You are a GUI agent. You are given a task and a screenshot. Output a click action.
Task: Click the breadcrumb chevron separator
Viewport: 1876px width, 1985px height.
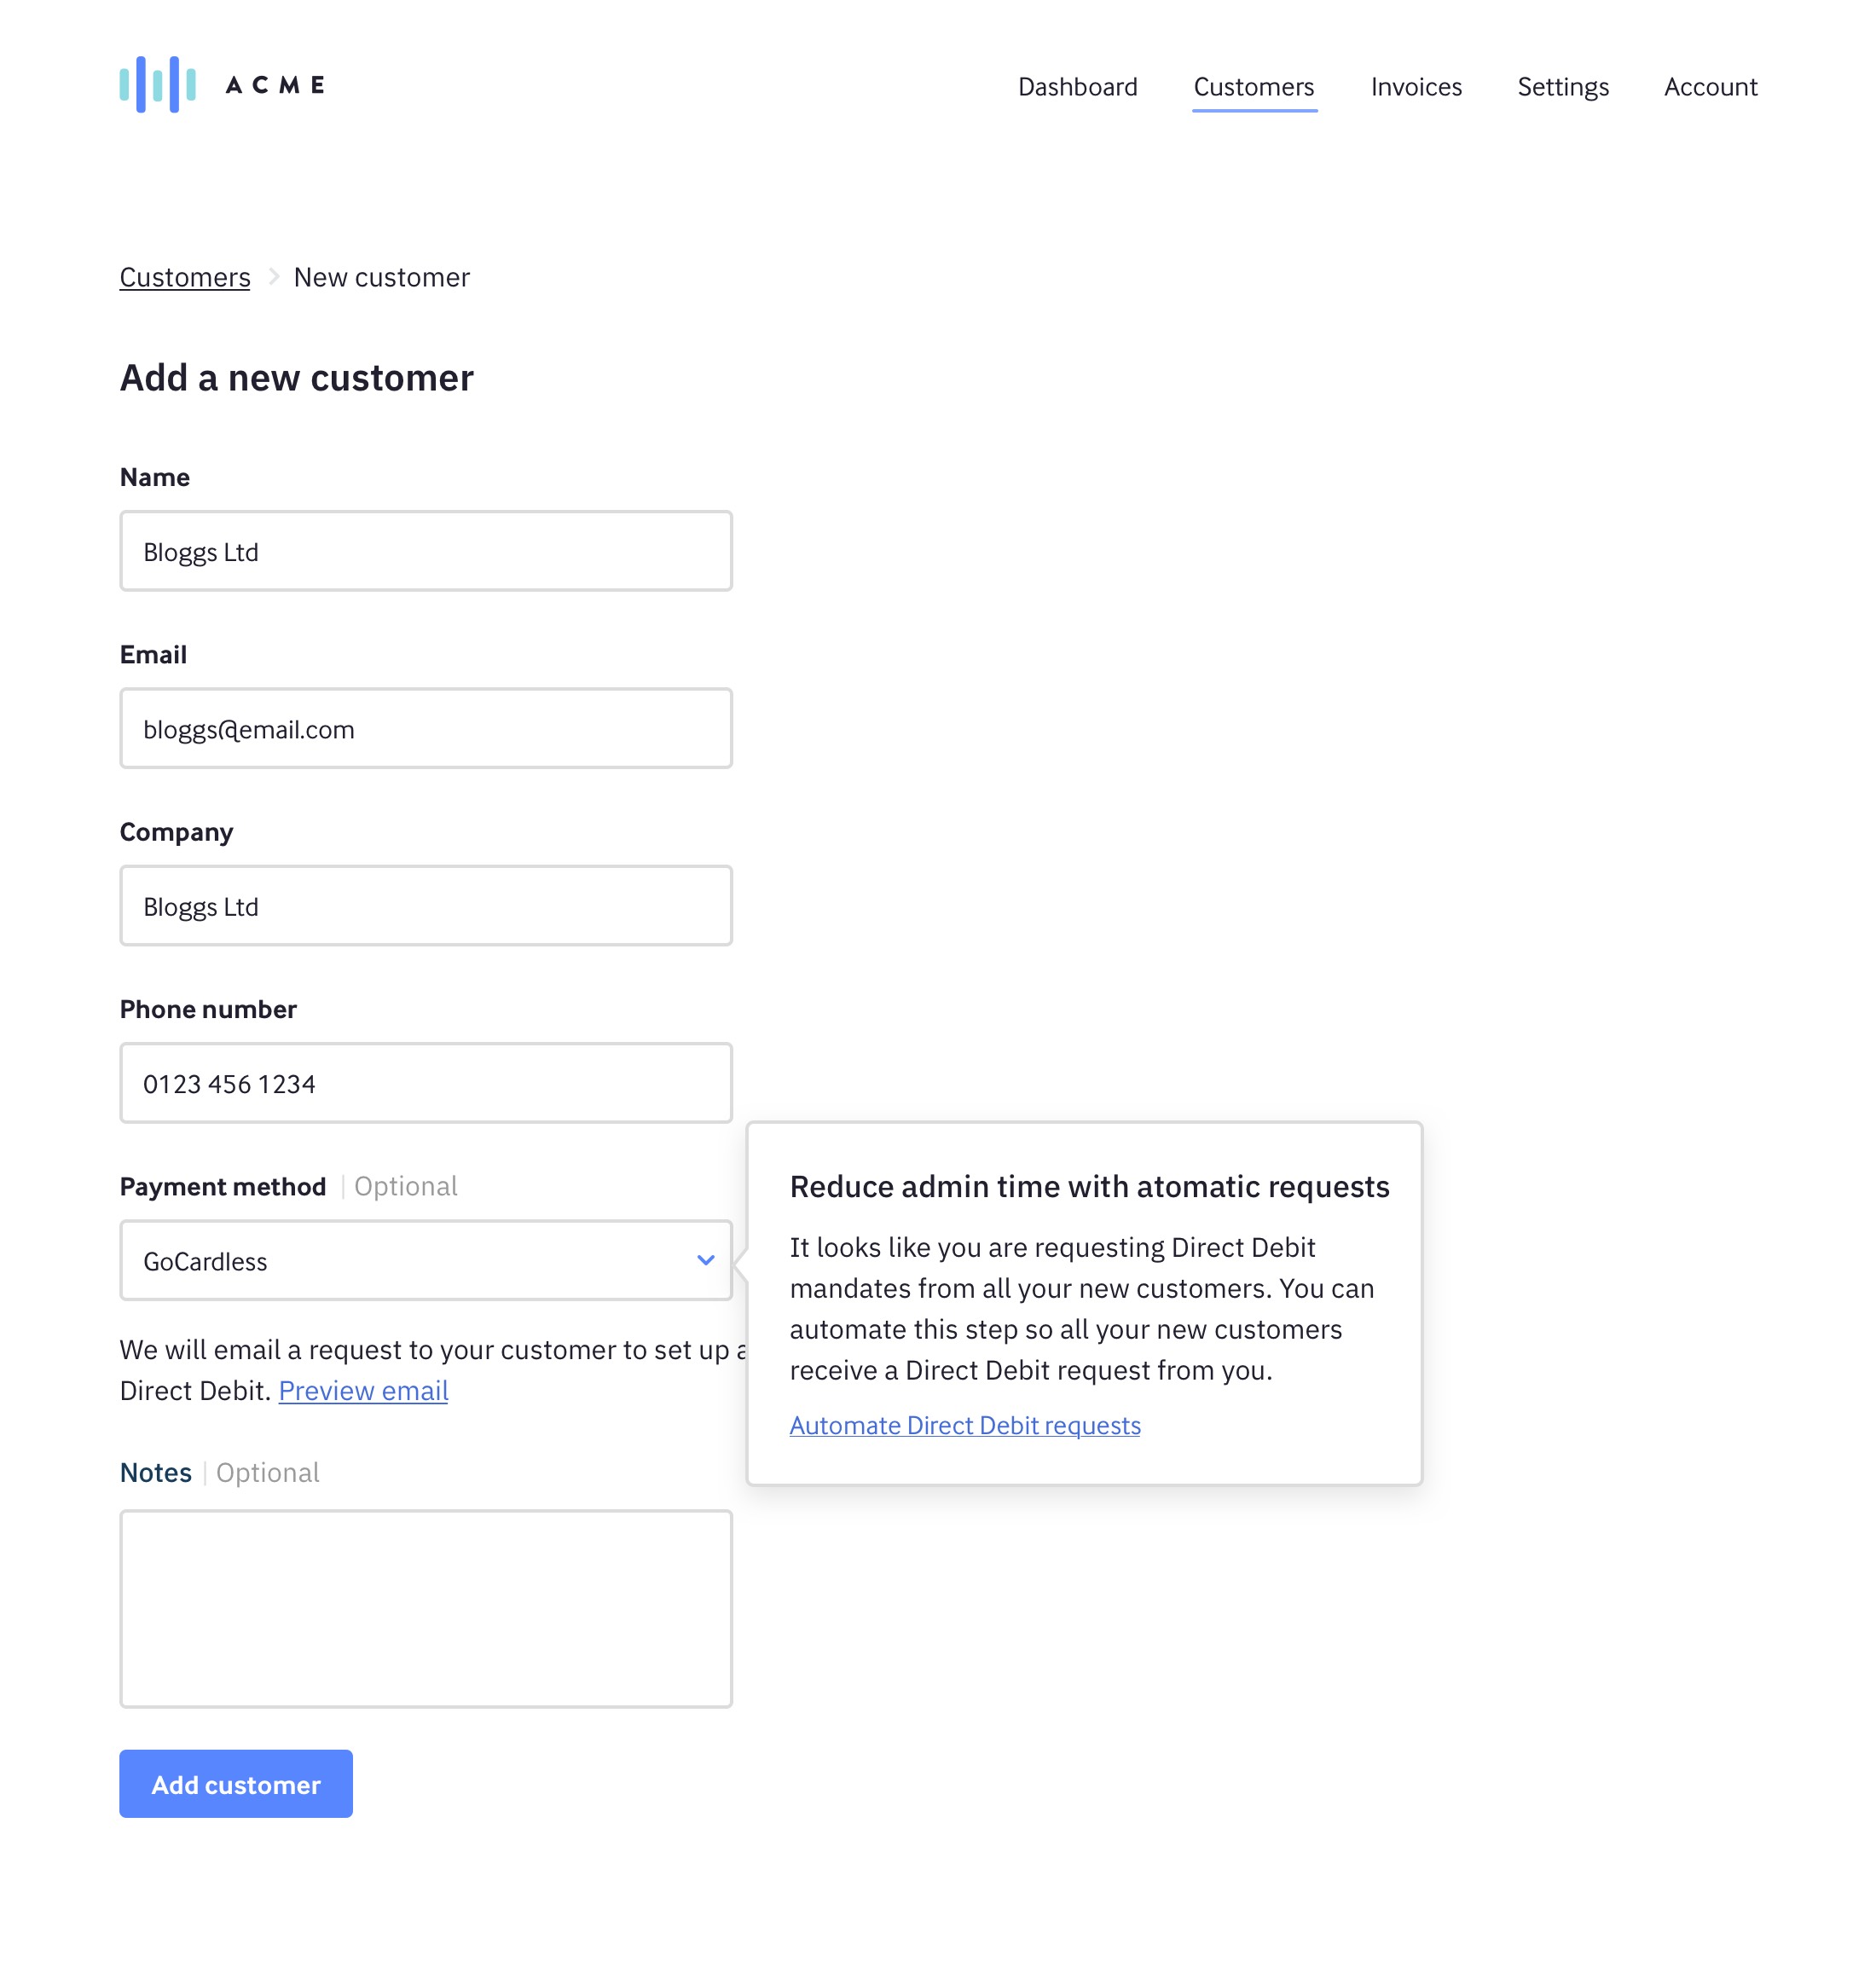(273, 276)
